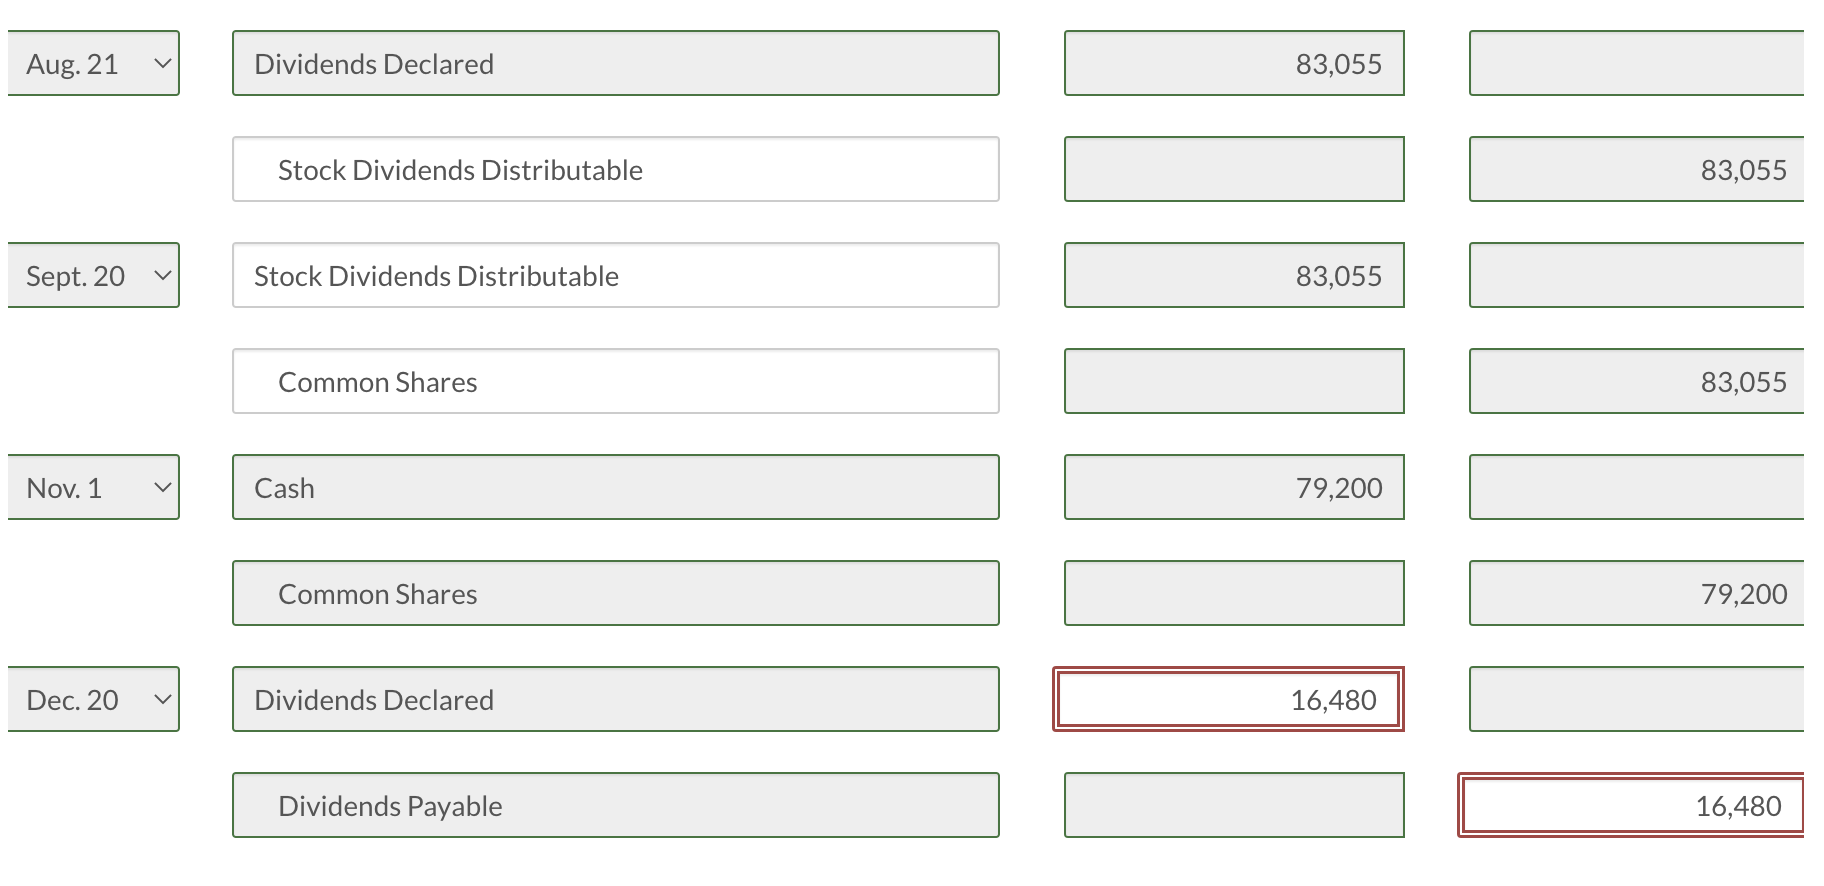1824x886 pixels.
Task: Click the Nov. 1 Common Shares account field
Action: [x=616, y=593]
